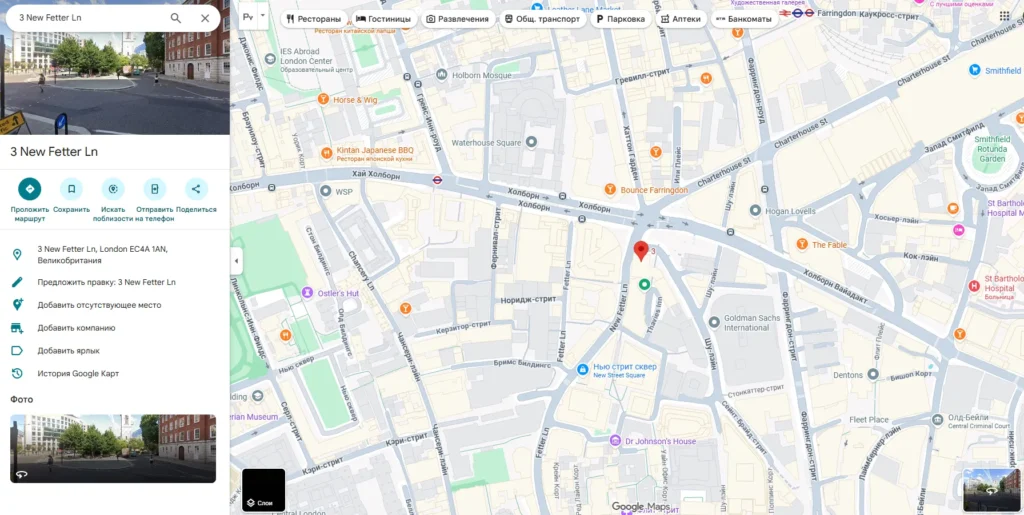Screen dimensions: 1024x515
Task: Clear the search with the X icon
Action: click(x=205, y=18)
